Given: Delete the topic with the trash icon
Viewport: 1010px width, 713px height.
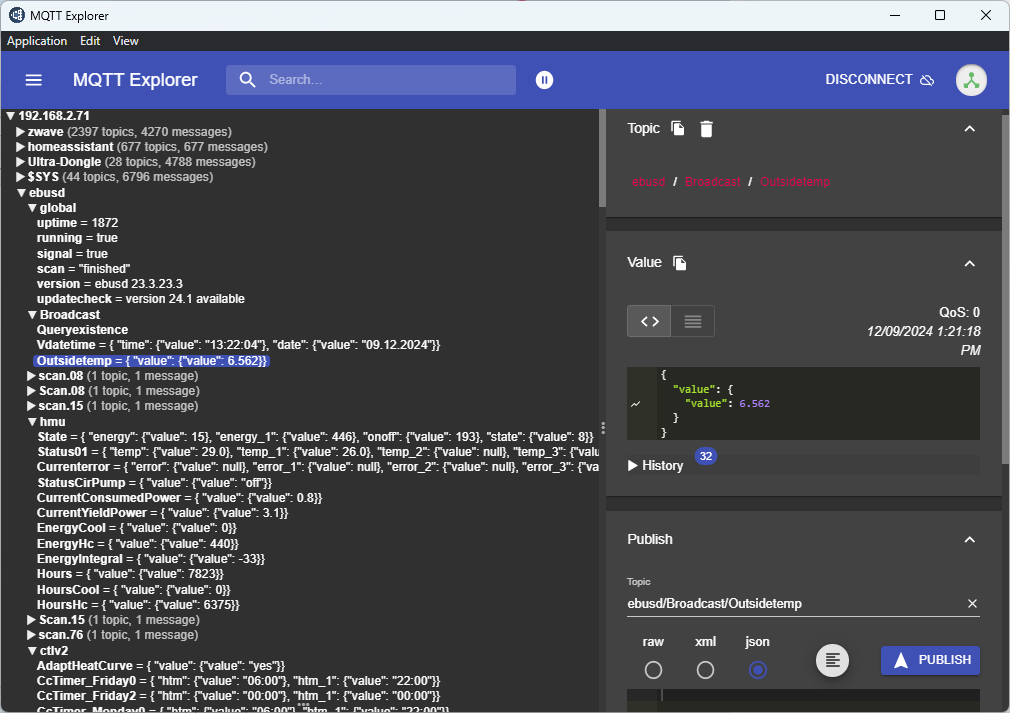Looking at the screenshot, I should pos(707,129).
